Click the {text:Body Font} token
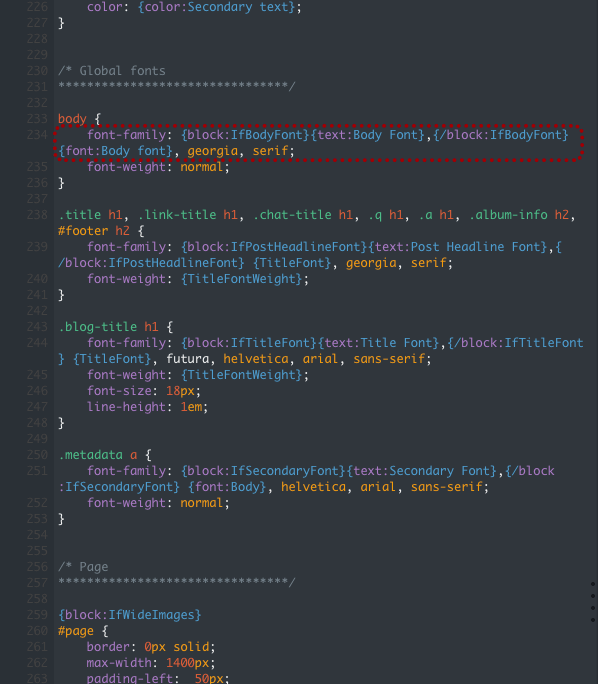This screenshot has height=684, width=598. pos(368,135)
